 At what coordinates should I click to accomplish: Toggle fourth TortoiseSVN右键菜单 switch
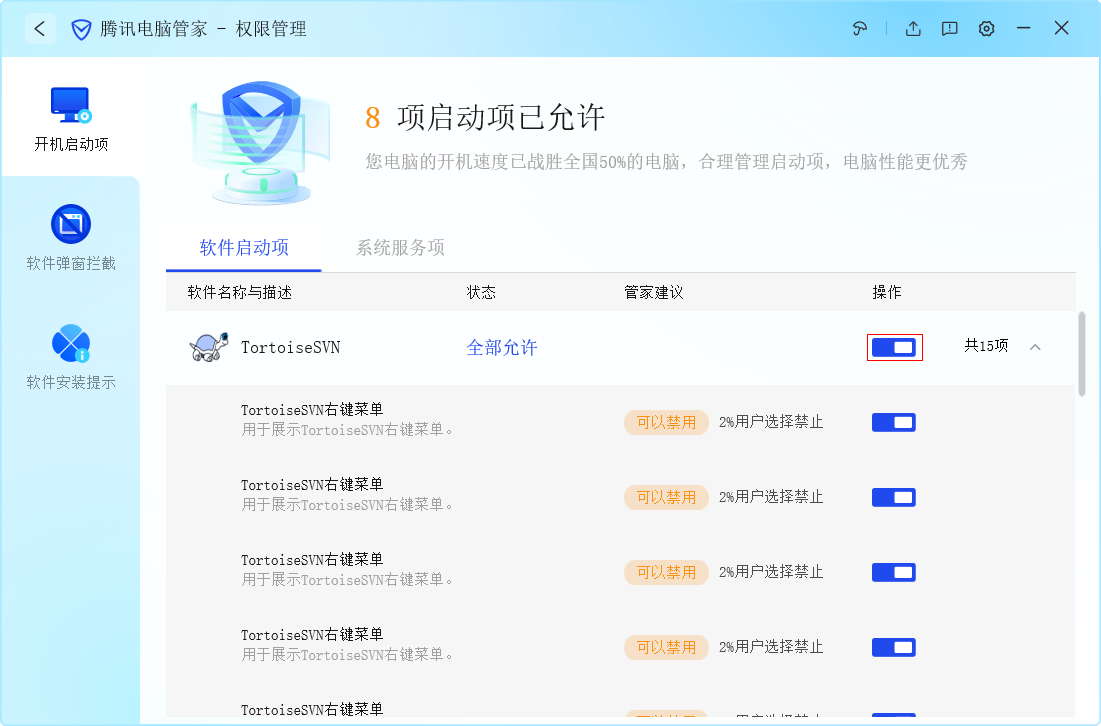point(894,647)
